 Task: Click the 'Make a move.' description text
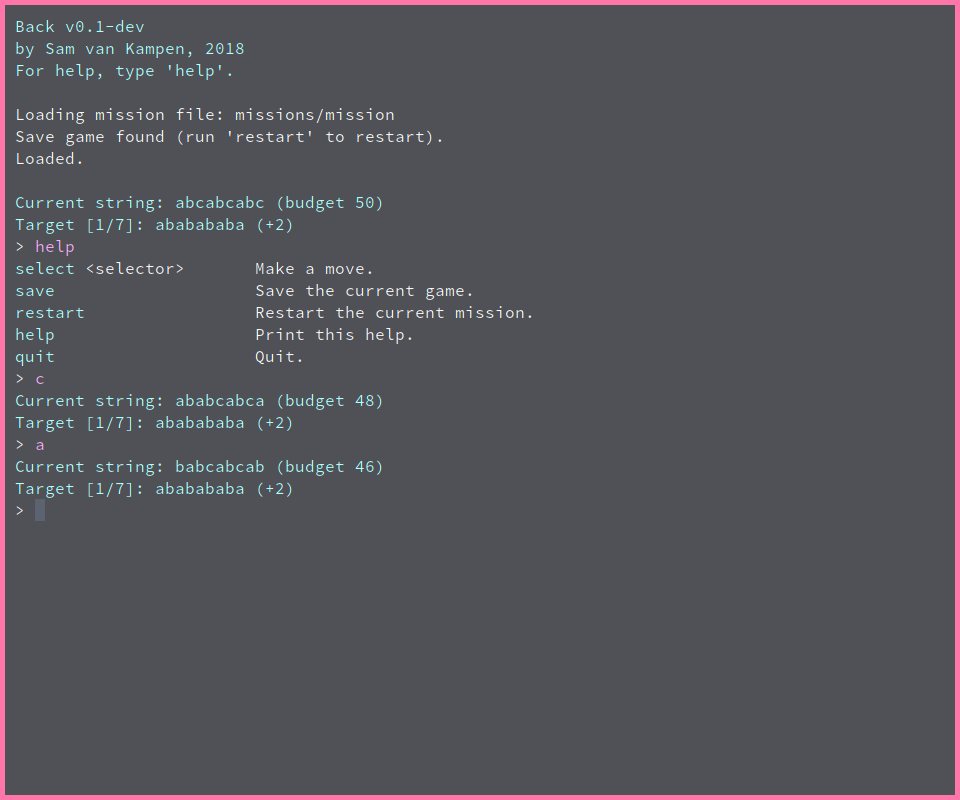coord(314,269)
